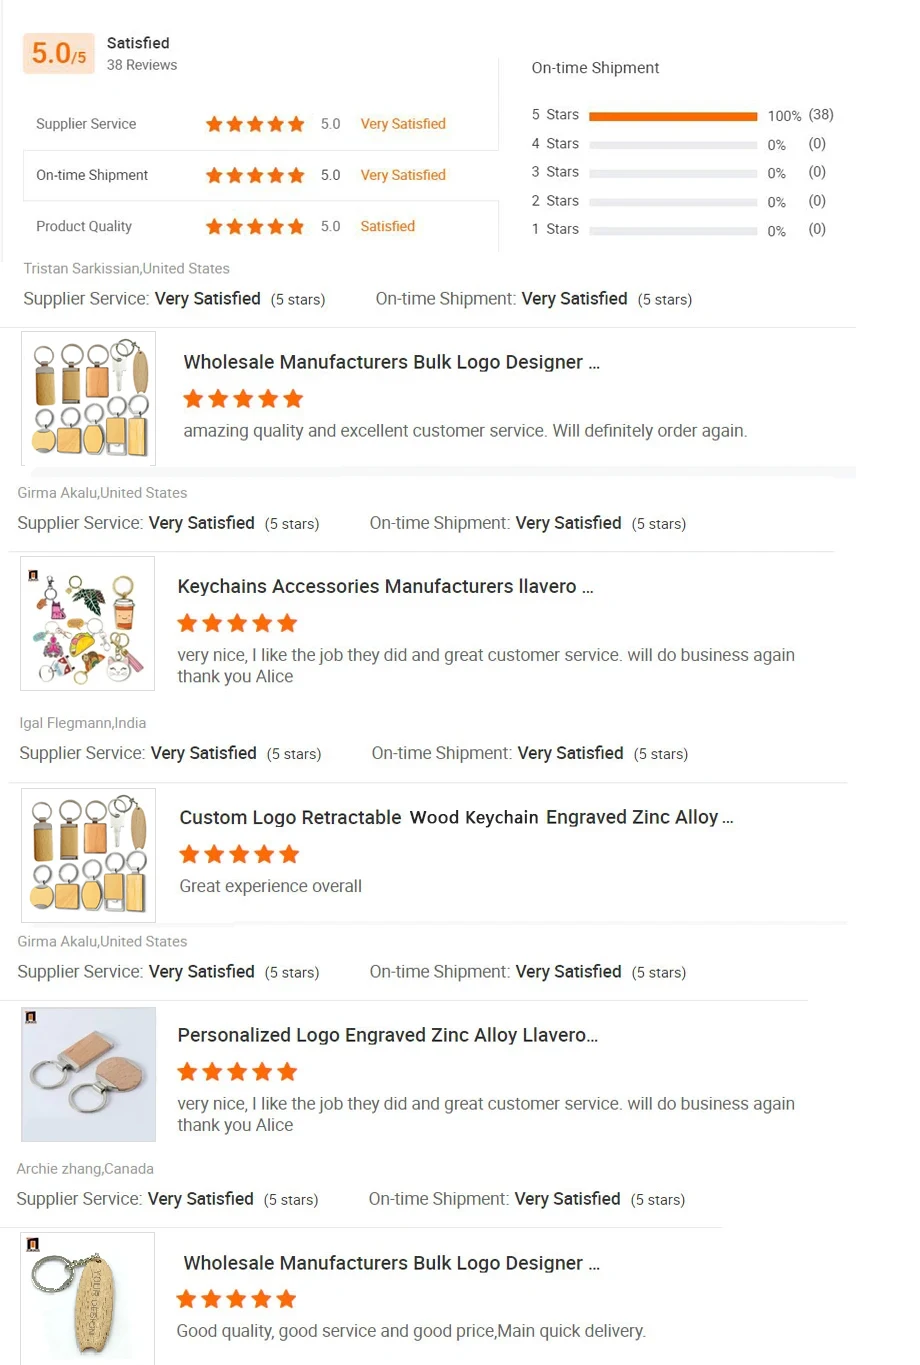Click stars under Keychains Accessories Manufacturers review
This screenshot has height=1365, width=920.
coord(237,624)
